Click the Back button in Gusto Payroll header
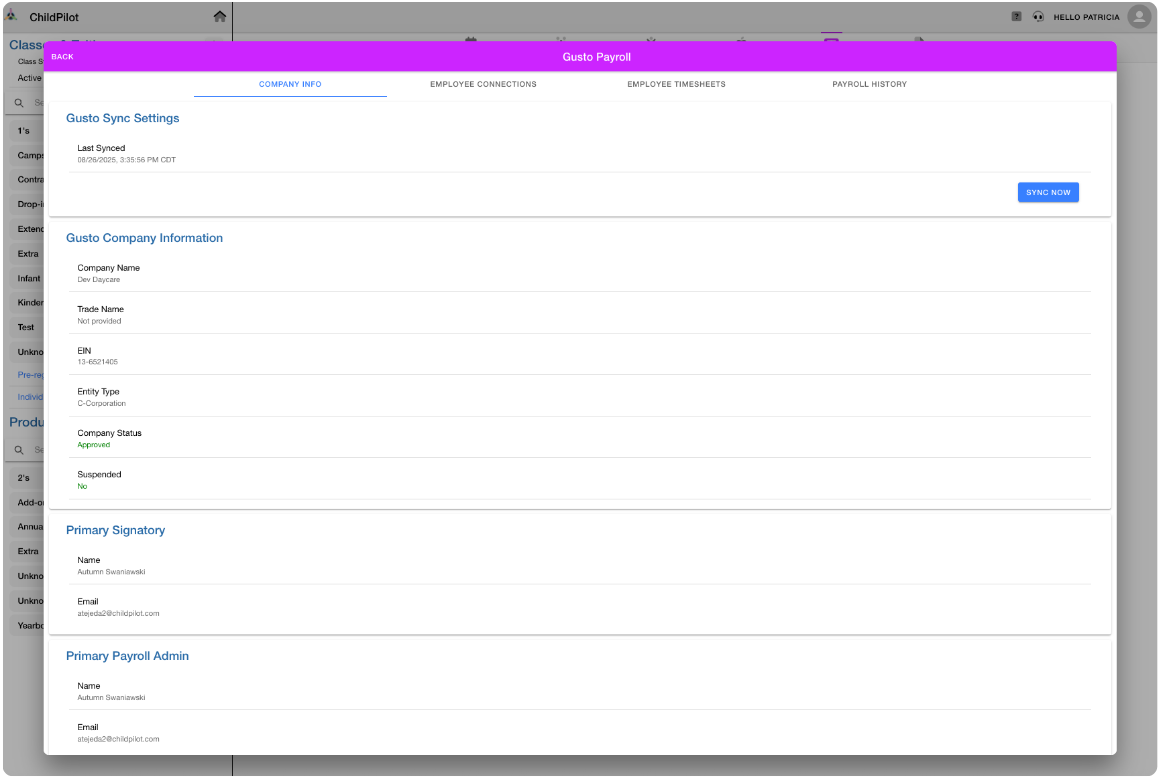The image size is (1160, 778). 62,57
